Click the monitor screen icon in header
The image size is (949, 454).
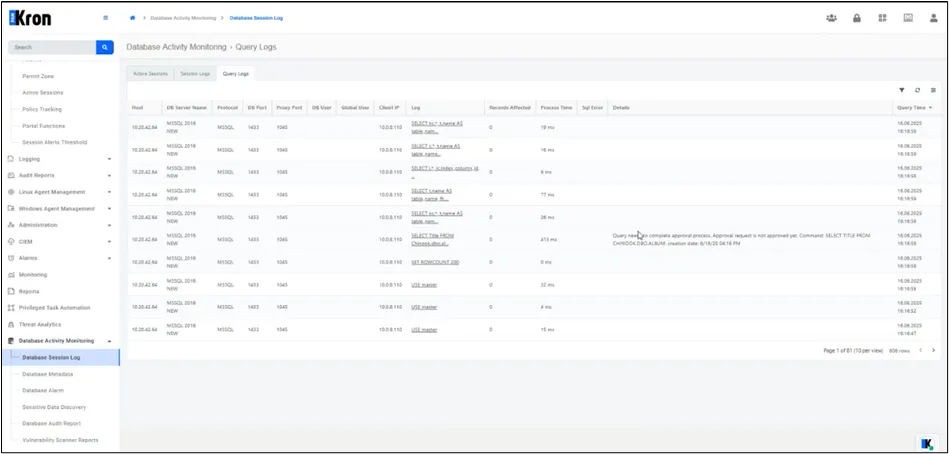[x=908, y=18]
